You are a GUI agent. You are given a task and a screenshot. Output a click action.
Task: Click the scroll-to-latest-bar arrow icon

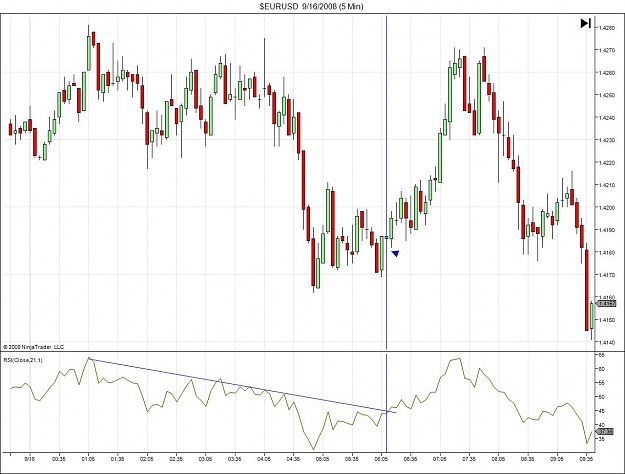[x=585, y=24]
